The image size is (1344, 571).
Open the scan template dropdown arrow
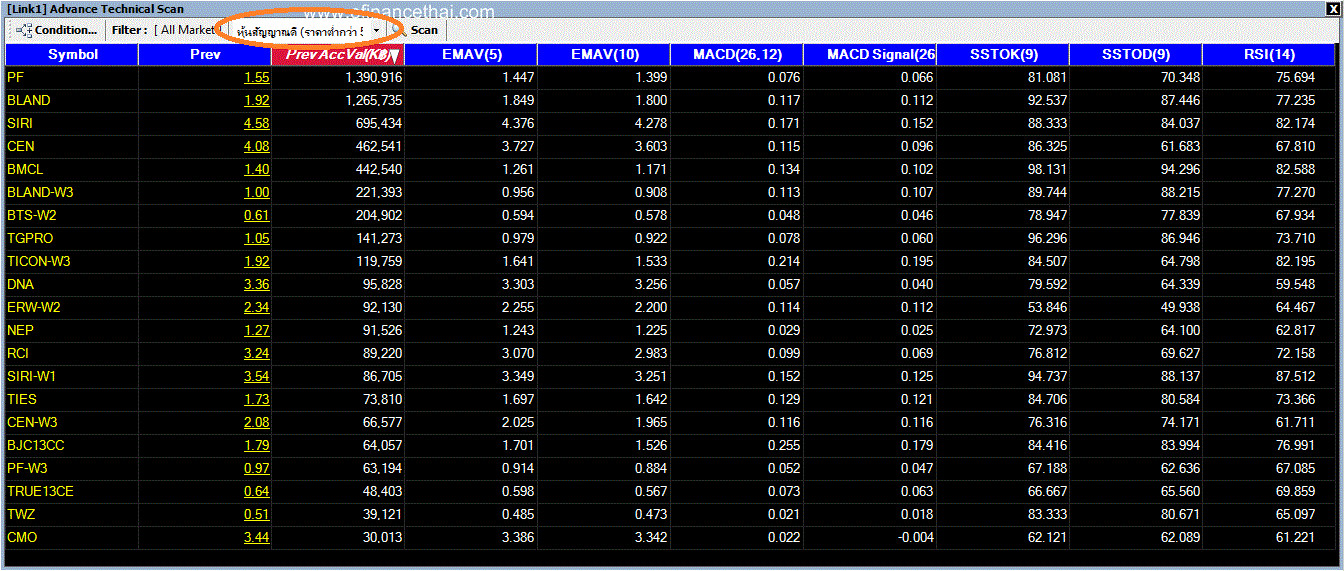click(x=376, y=31)
